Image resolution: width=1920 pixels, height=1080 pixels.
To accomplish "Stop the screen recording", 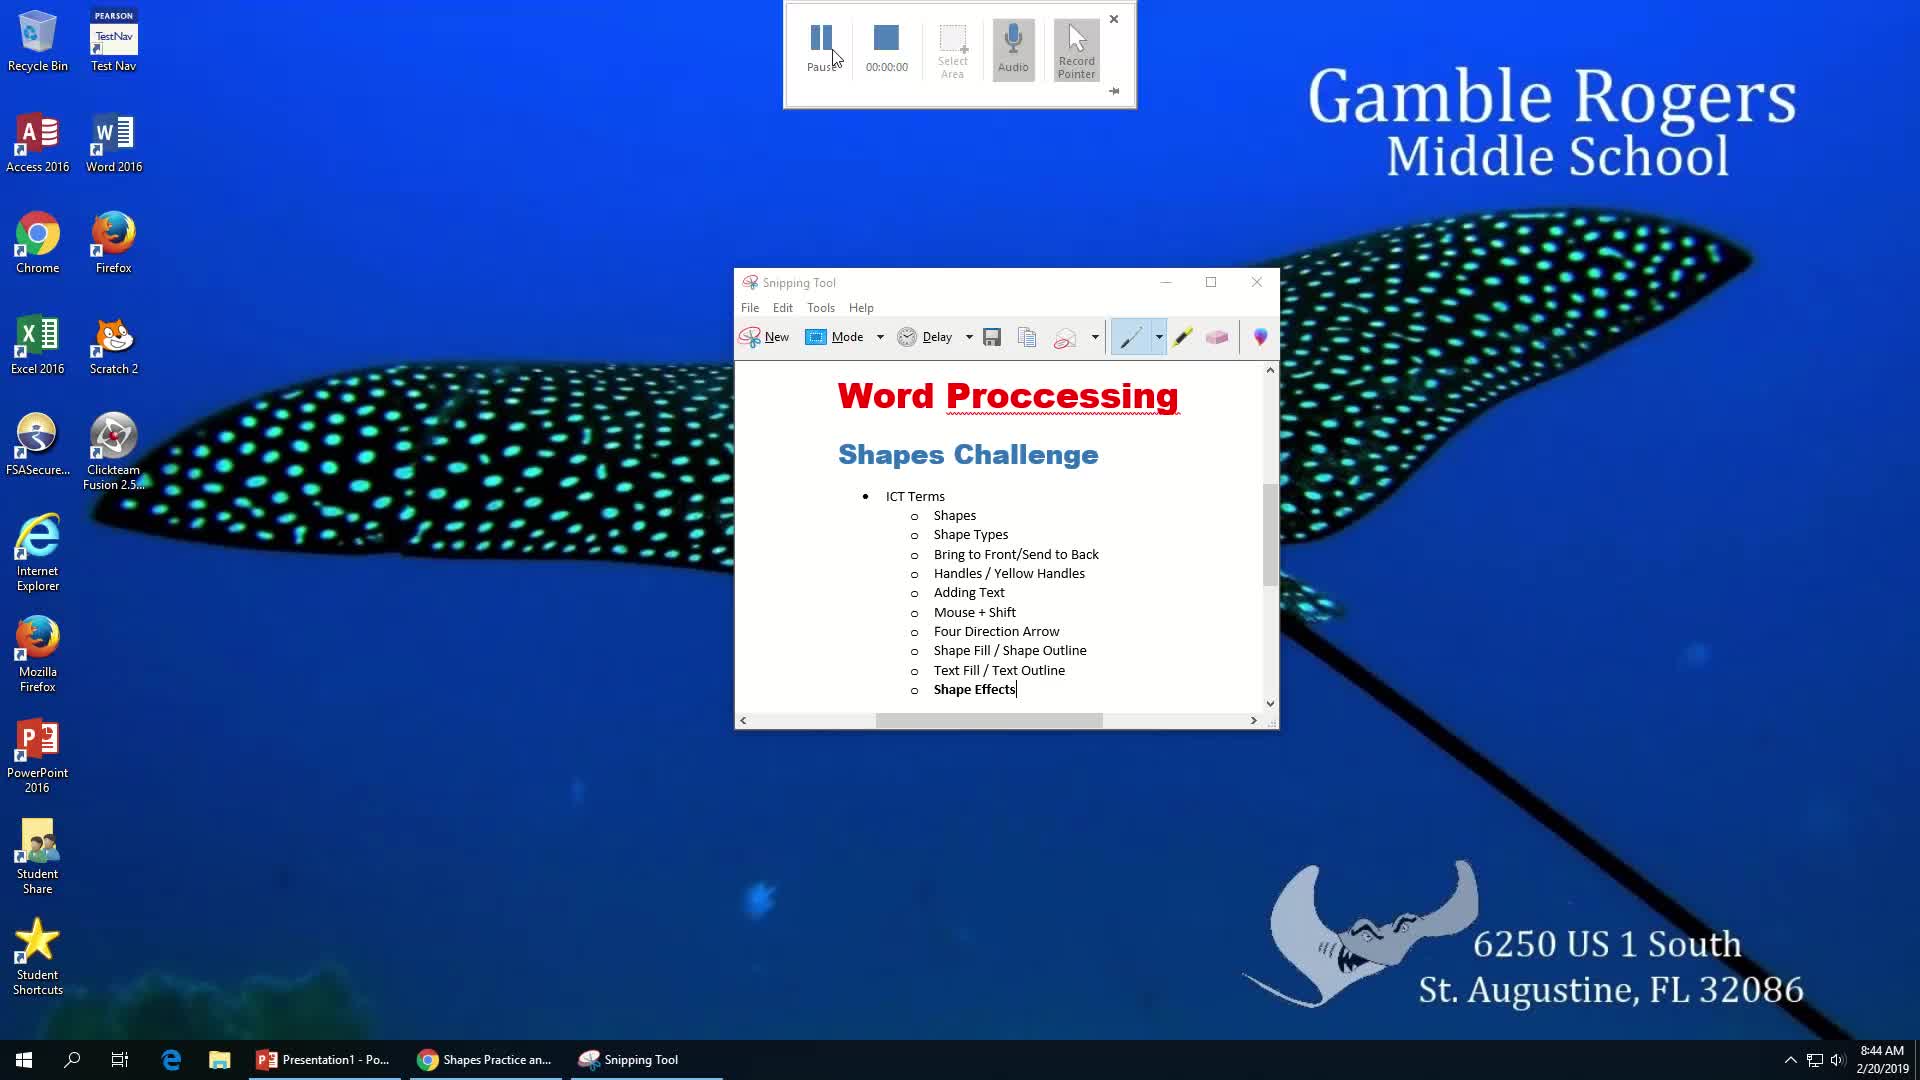I will click(887, 49).
